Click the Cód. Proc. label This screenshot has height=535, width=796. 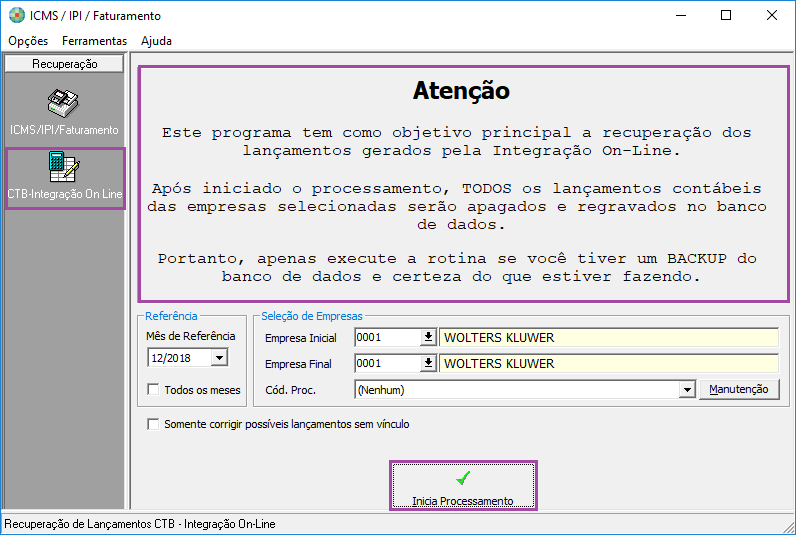pyautogui.click(x=290, y=390)
